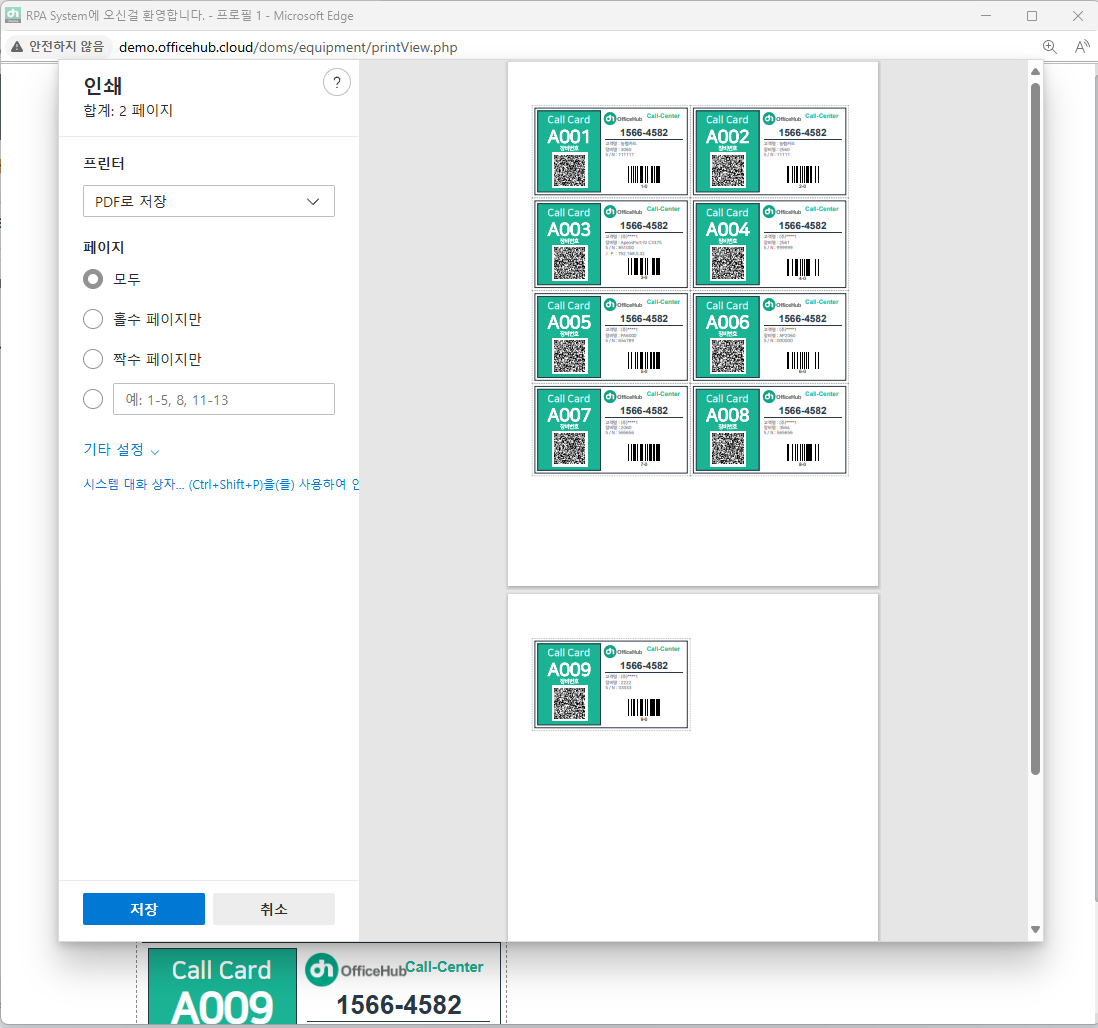Screen dimensions: 1098x1028
Task: Click the A005 call card in preview
Action: coord(611,337)
